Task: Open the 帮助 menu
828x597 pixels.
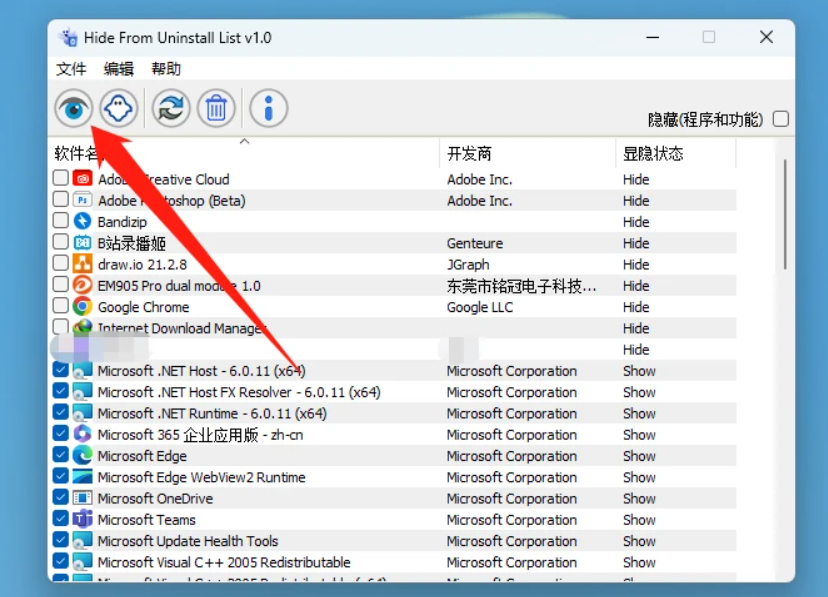Action: pyautogui.click(x=166, y=69)
